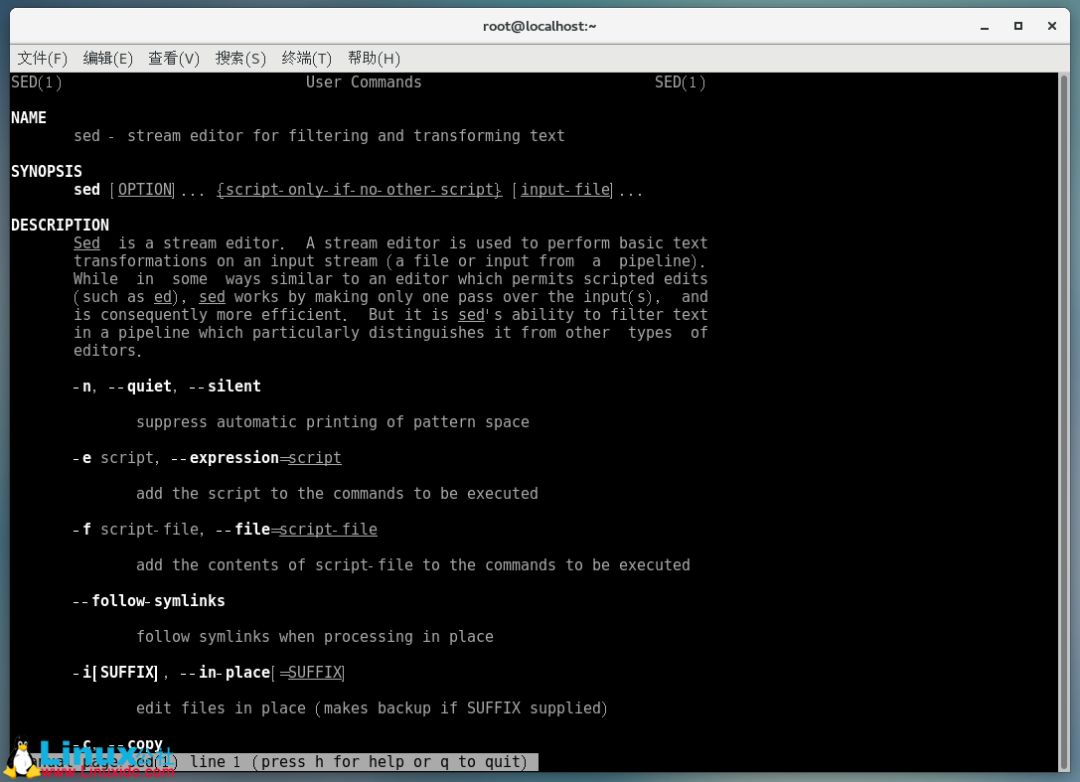
Task: Click the --follow-symlinks option text
Action: coord(149,601)
